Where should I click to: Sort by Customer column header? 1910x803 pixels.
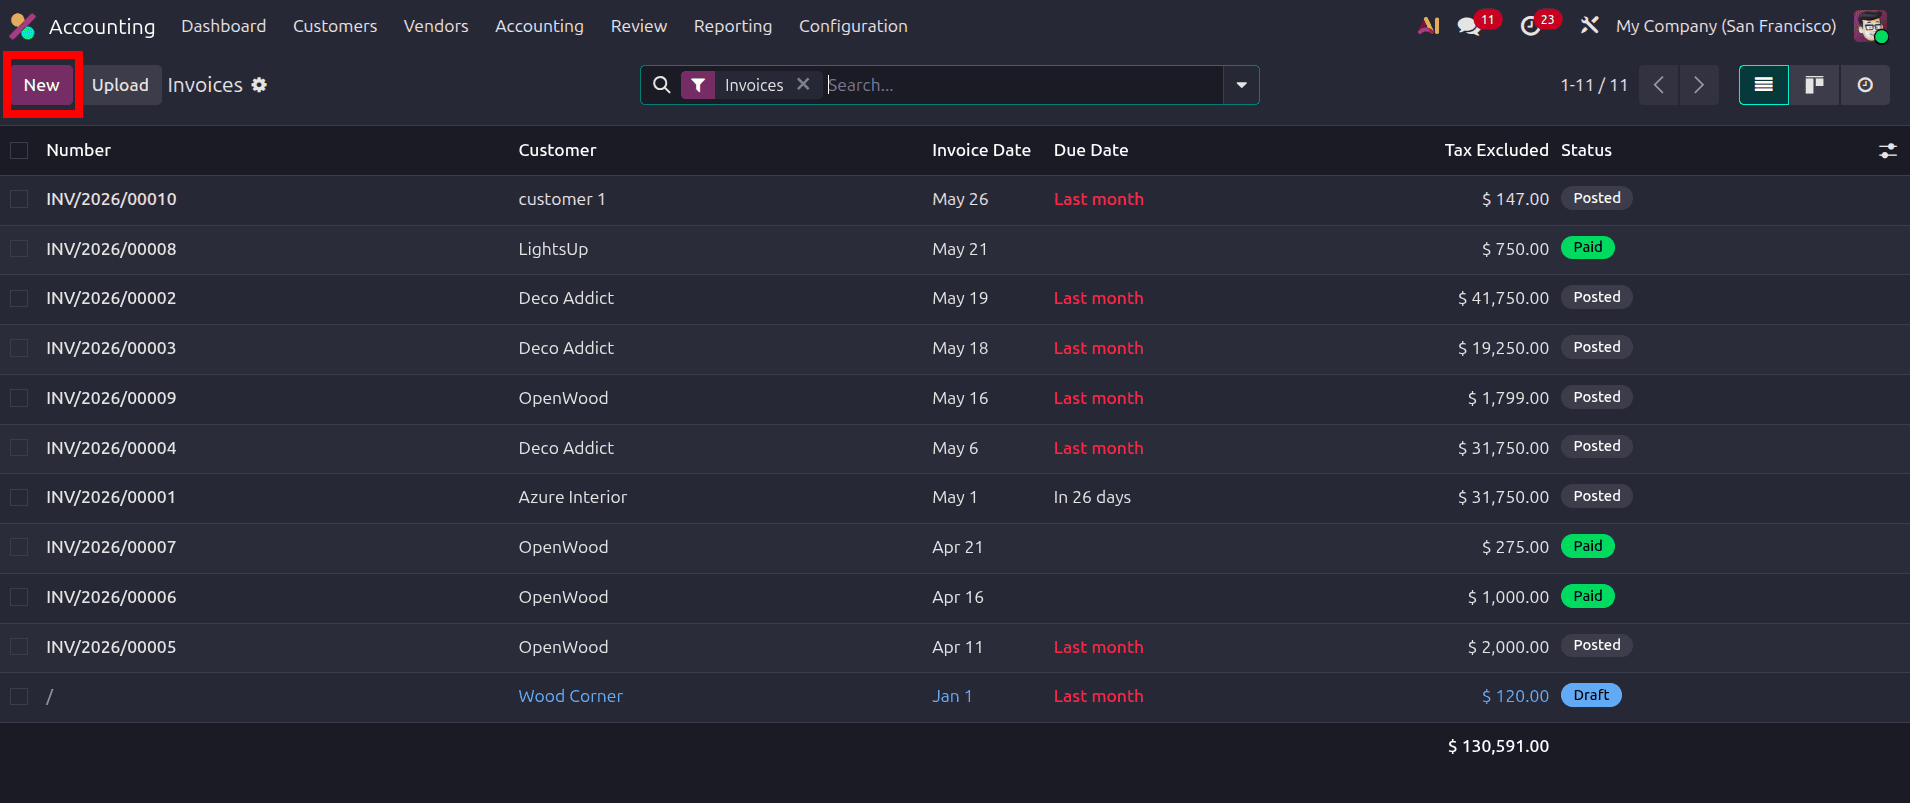tap(557, 150)
